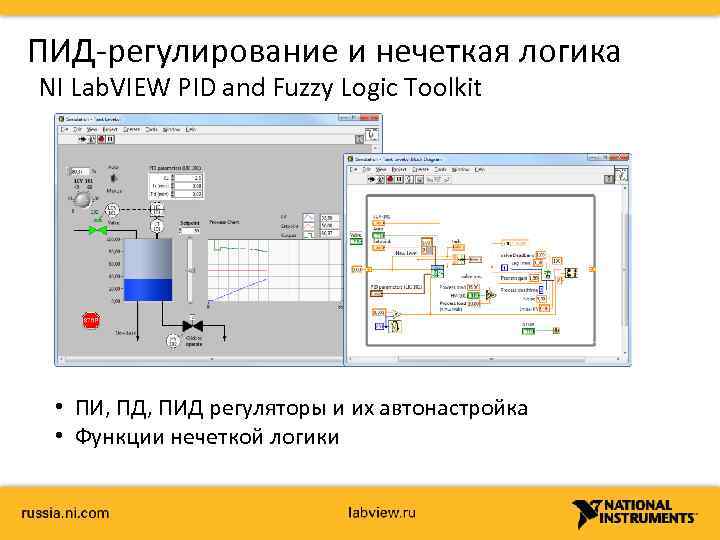720x540 pixels.
Task: Click the blue-filled tank indicator
Action: tap(148, 270)
